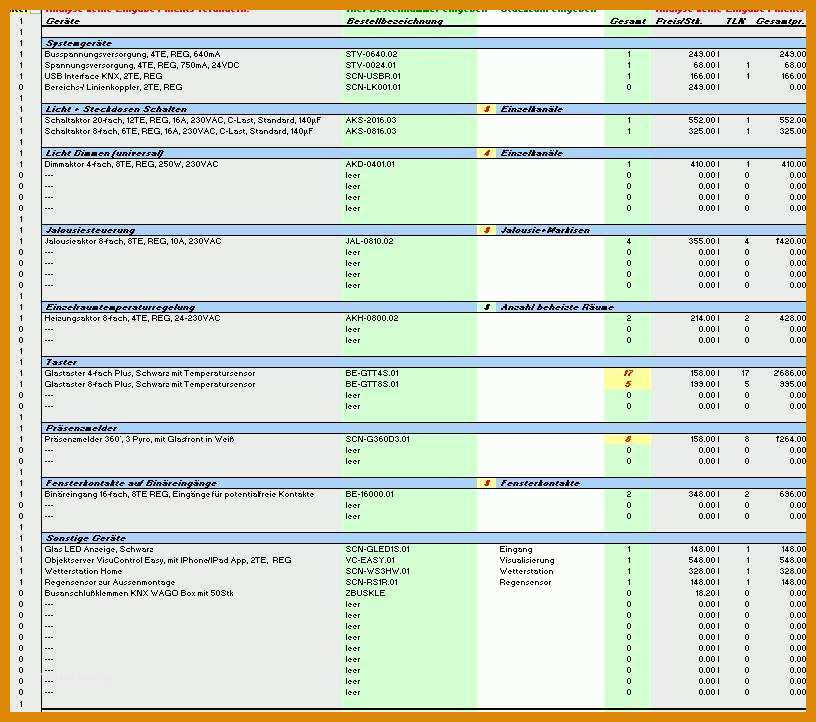Click the 'Anzahl beheizte Räume' label
The image size is (816, 722).
557,307
